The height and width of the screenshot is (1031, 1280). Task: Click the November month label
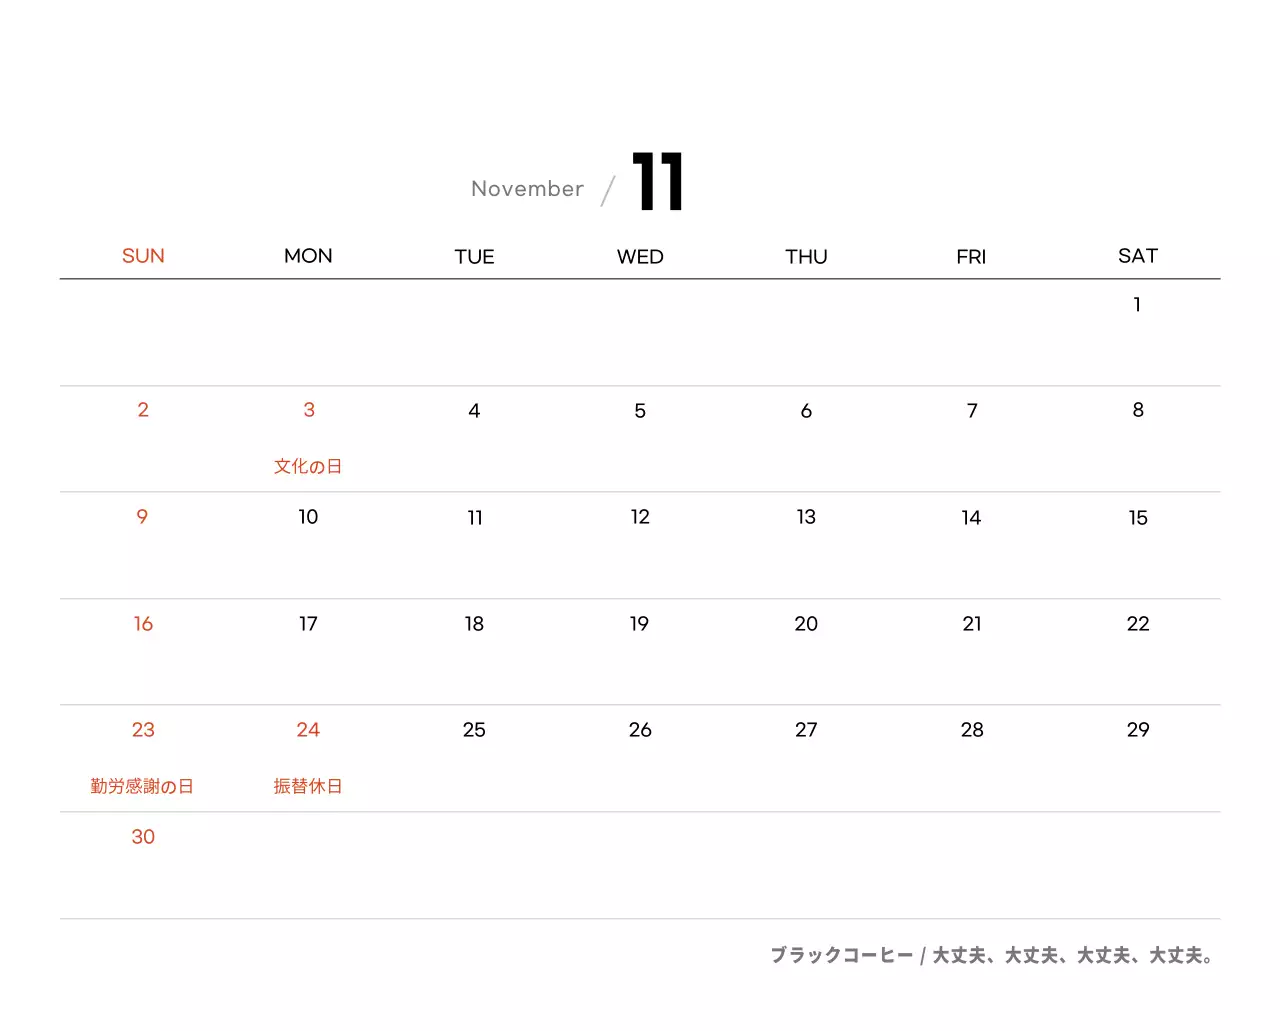(527, 189)
